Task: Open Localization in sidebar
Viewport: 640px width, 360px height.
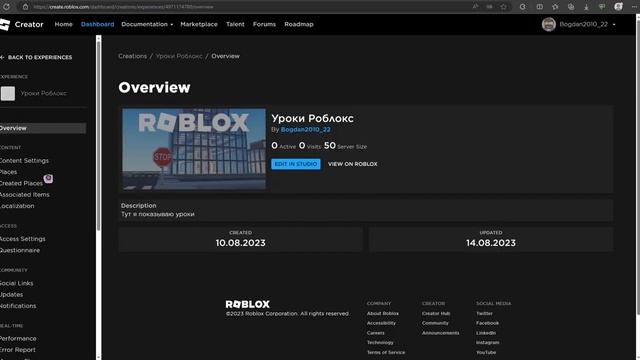Action: pos(17,206)
